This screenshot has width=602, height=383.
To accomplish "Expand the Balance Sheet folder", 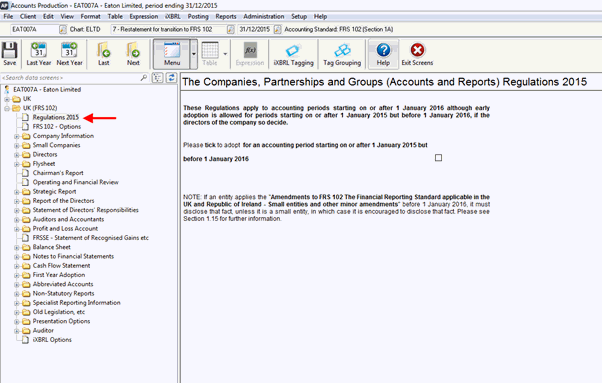I will point(17,248).
